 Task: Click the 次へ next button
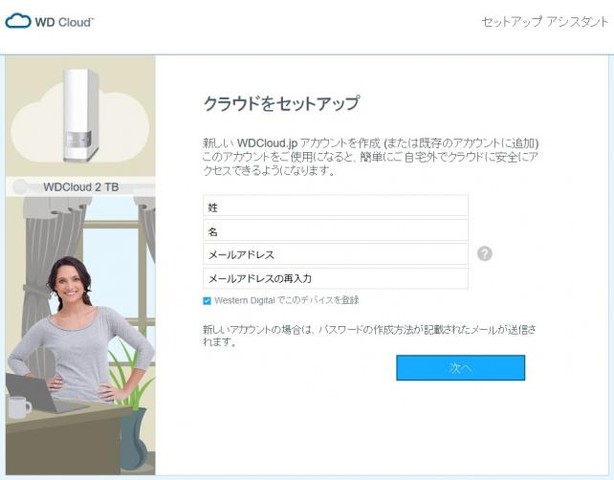pos(460,368)
